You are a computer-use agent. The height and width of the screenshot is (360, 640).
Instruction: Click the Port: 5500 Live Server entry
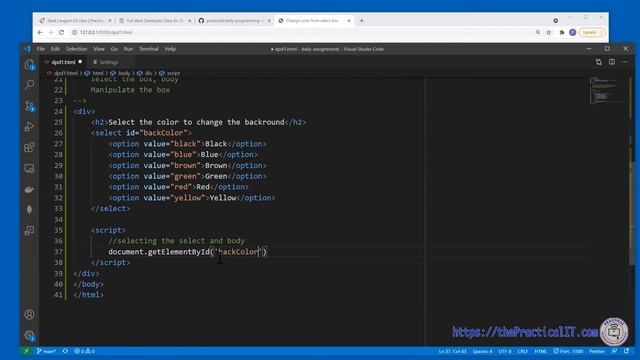pyautogui.click(x=568, y=351)
